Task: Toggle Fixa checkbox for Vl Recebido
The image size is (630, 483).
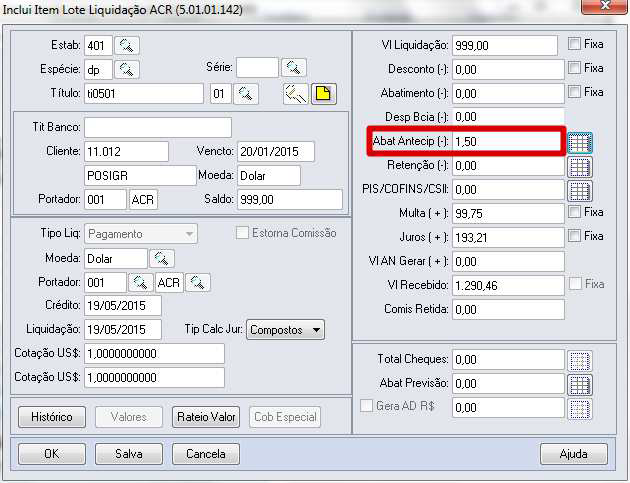Action: [x=575, y=284]
